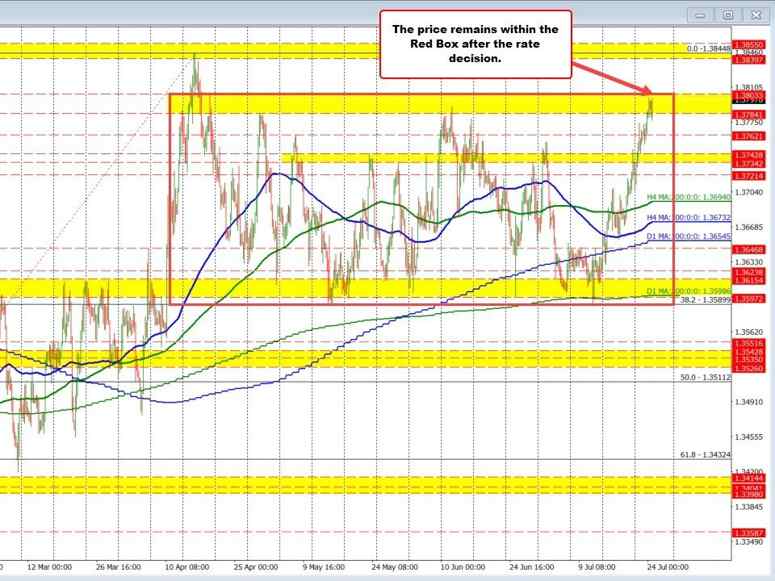Click the red 1.38550 price level tag
775x581 pixels.
[x=749, y=45]
